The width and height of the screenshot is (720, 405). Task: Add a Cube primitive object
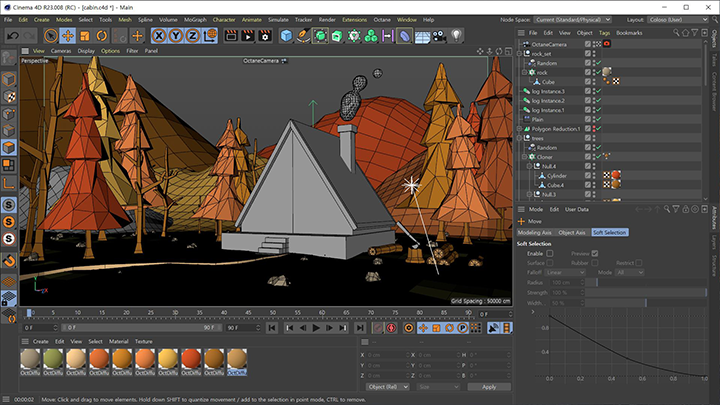coord(286,35)
